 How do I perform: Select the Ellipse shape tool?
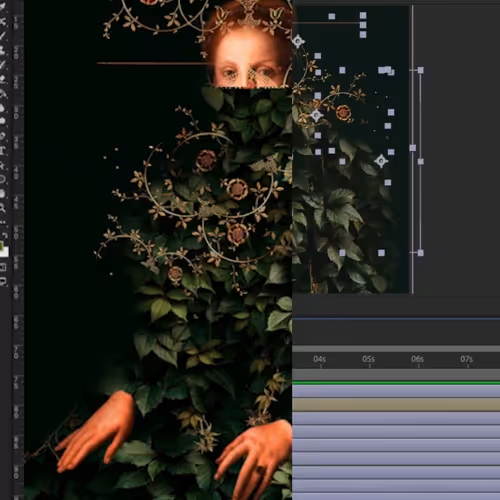[3, 179]
